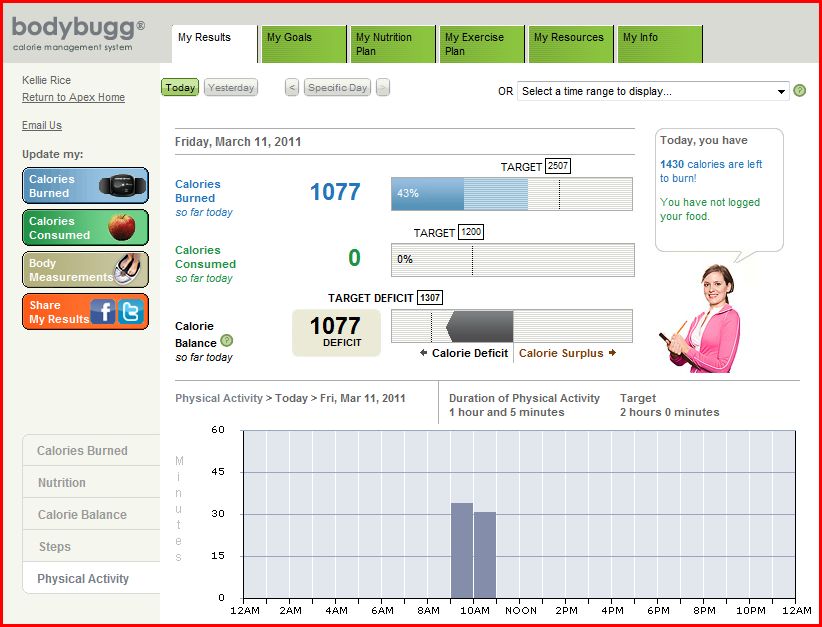Viewport: 822px width, 627px height.
Task: Click the Calories Burned 43% progress bar
Action: pos(512,194)
